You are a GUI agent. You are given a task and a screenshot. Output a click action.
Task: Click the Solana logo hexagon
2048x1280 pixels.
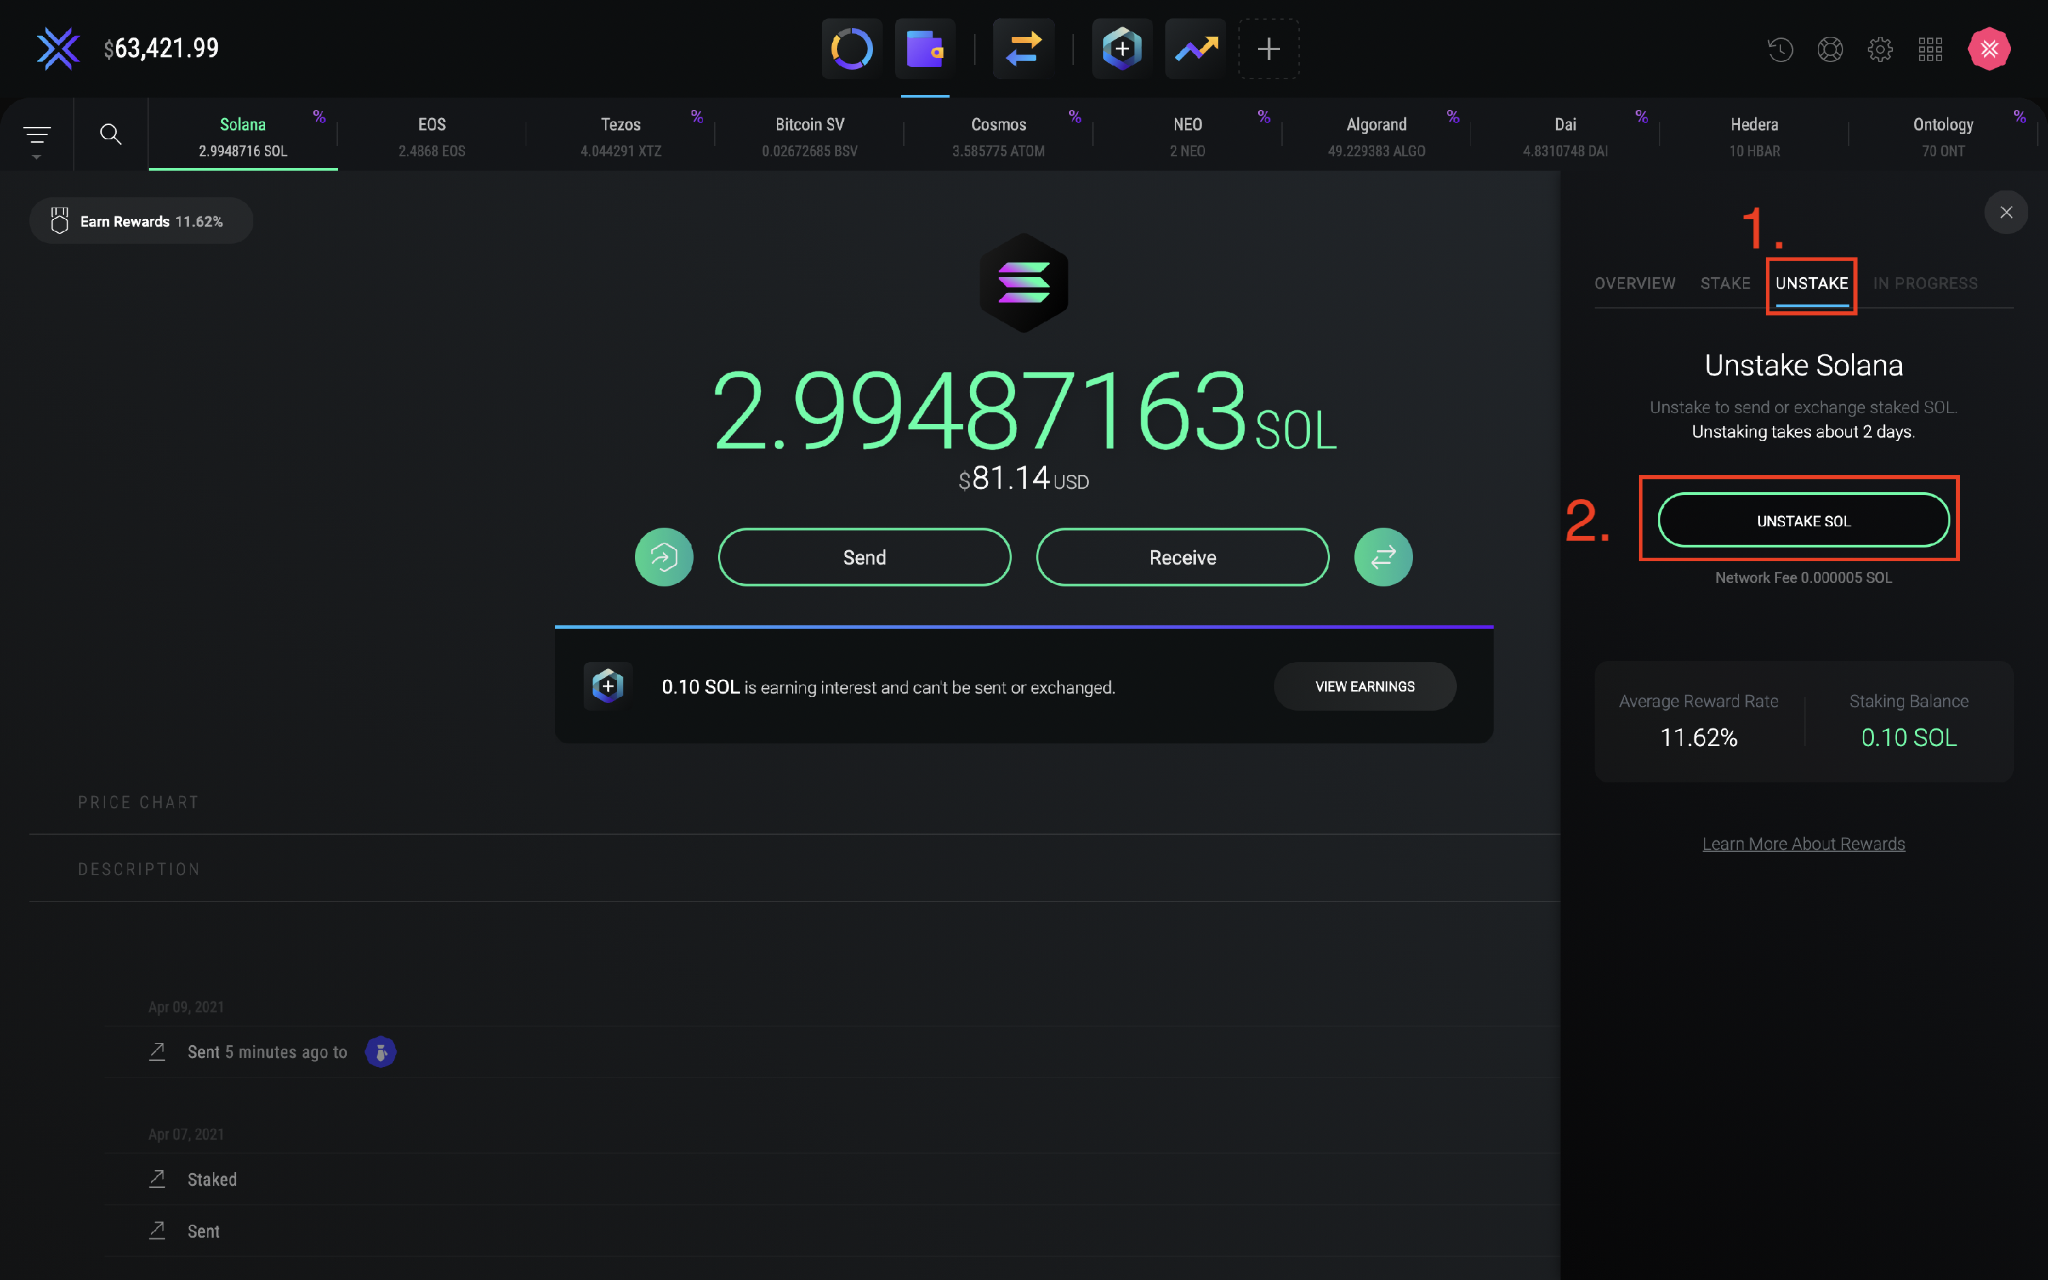coord(1023,283)
